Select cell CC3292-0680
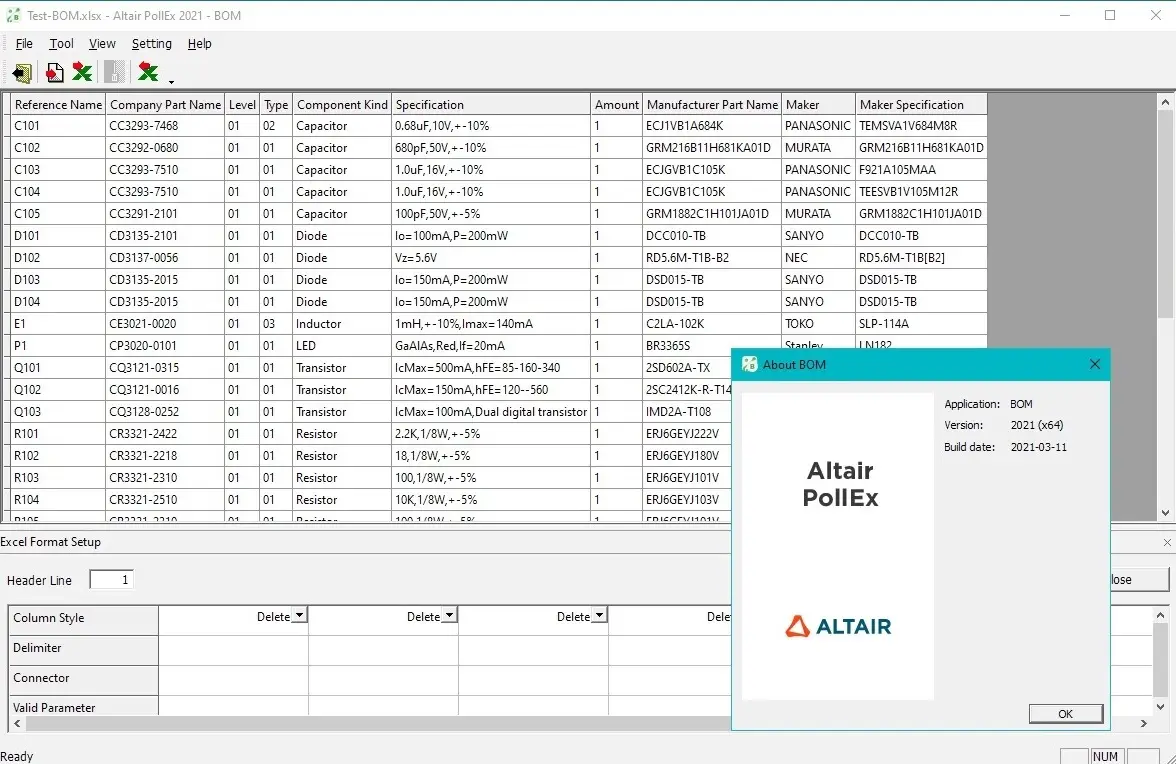The height and width of the screenshot is (764, 1176). [x=165, y=148]
